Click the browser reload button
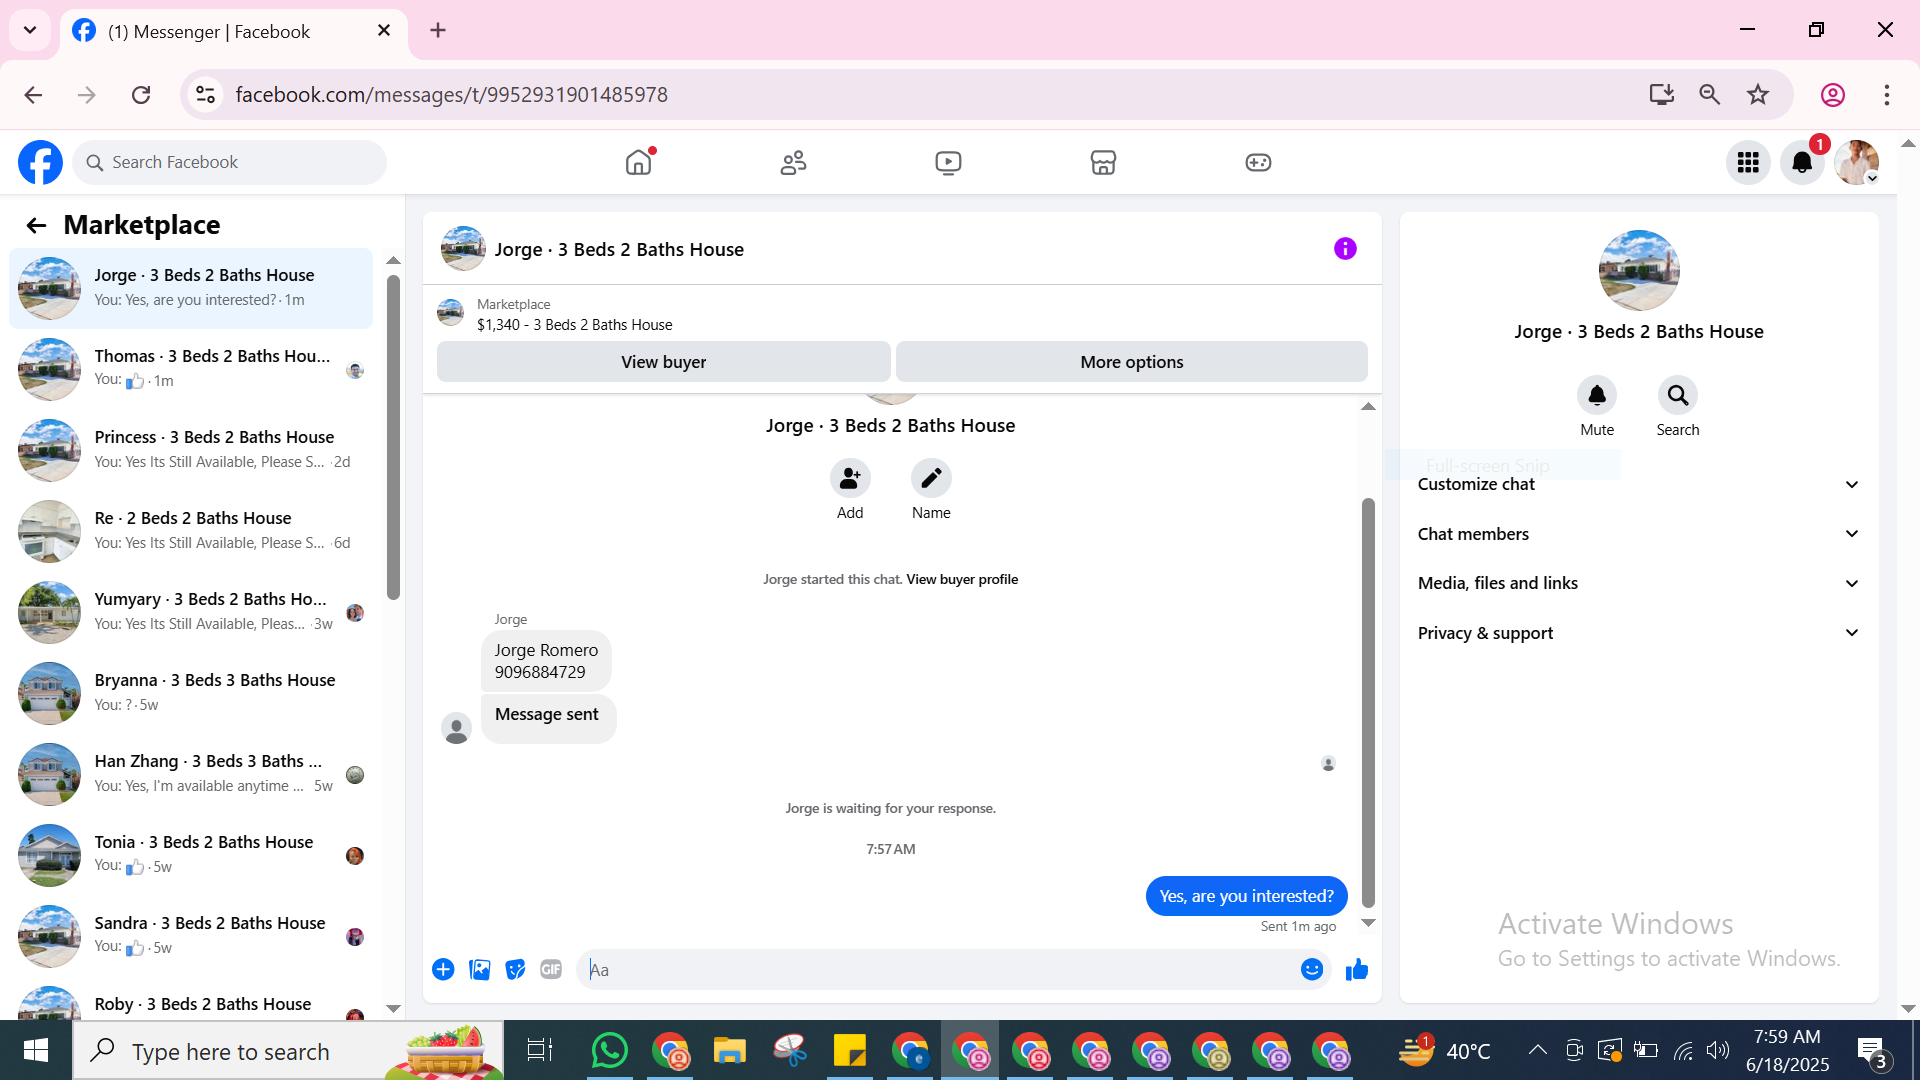This screenshot has width=1920, height=1080. (141, 94)
